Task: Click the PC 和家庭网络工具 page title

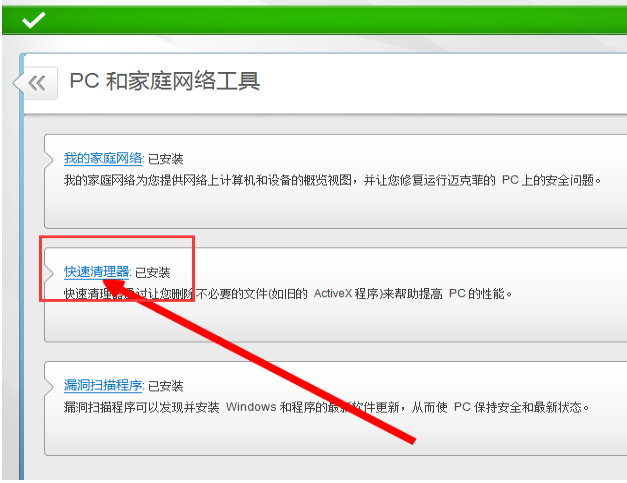Action: [164, 81]
